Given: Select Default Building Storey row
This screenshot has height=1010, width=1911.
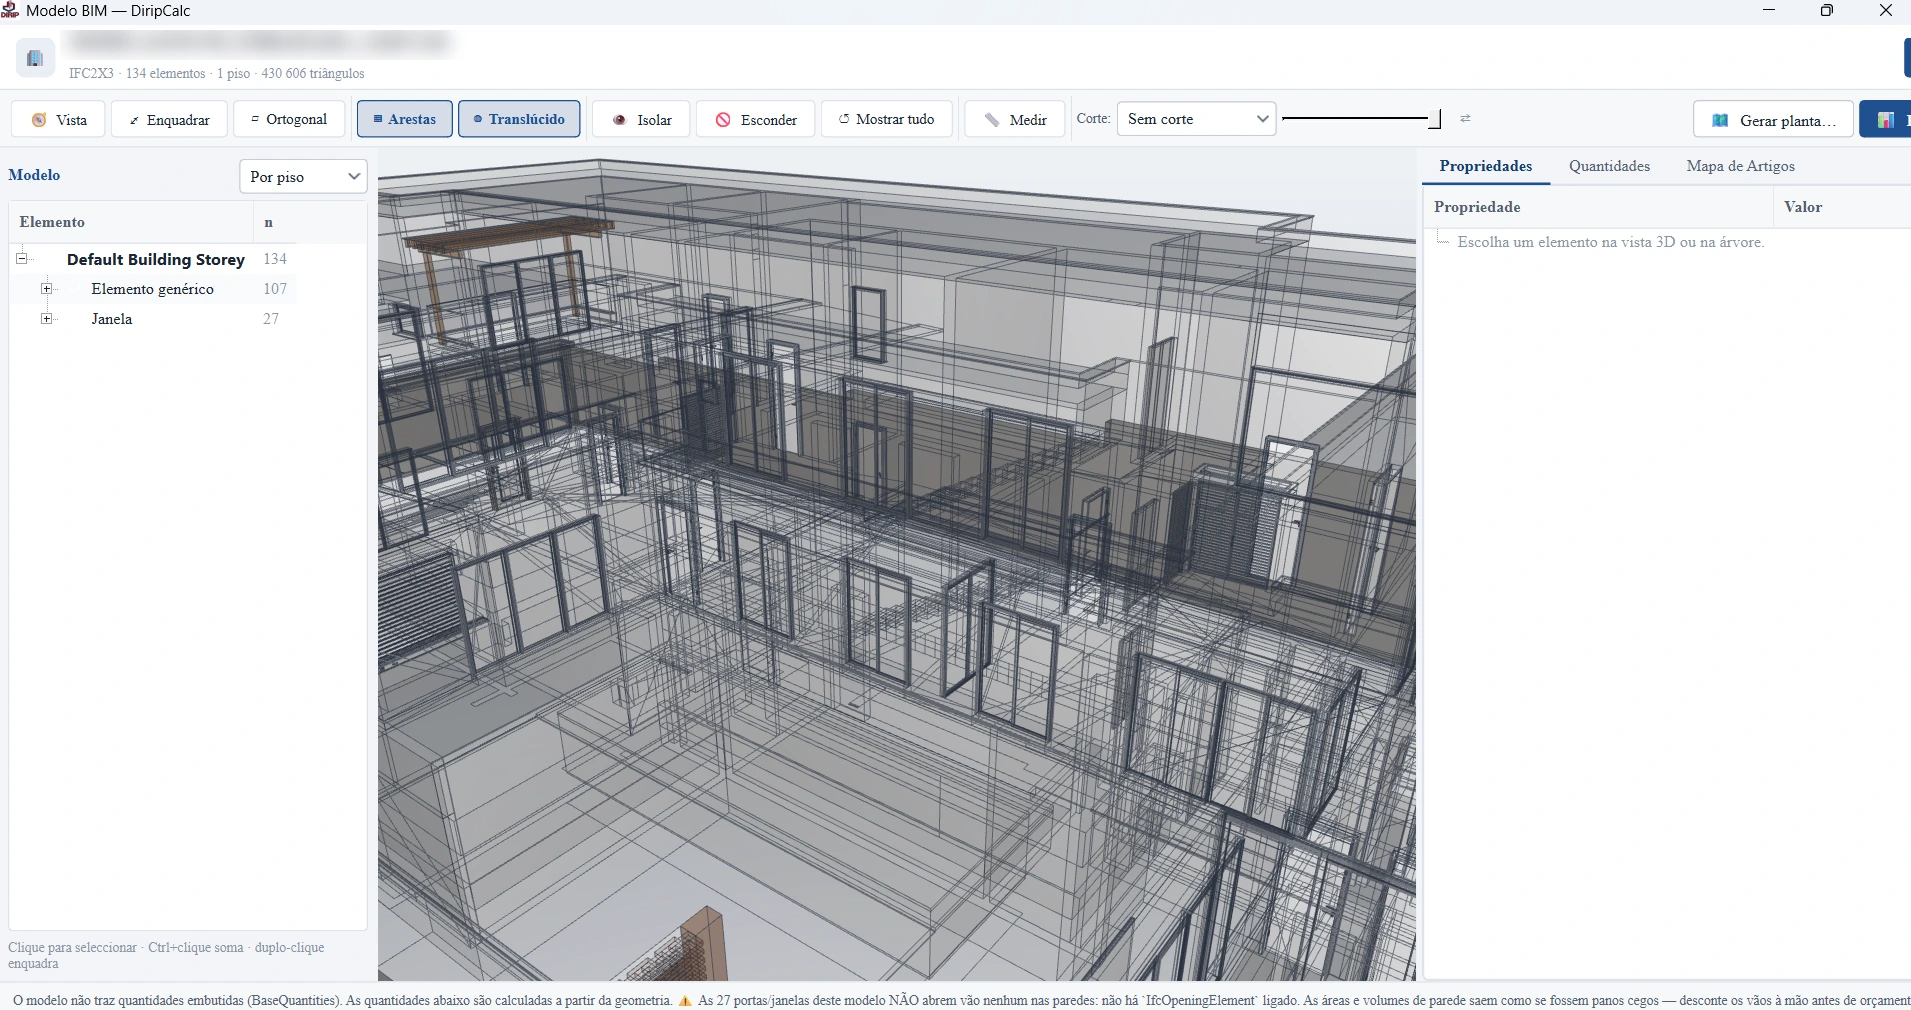Looking at the screenshot, I should 155,259.
